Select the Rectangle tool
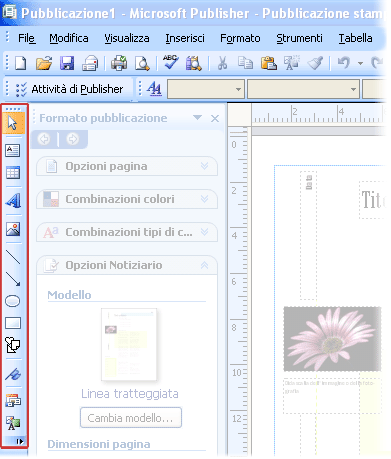 point(13,323)
